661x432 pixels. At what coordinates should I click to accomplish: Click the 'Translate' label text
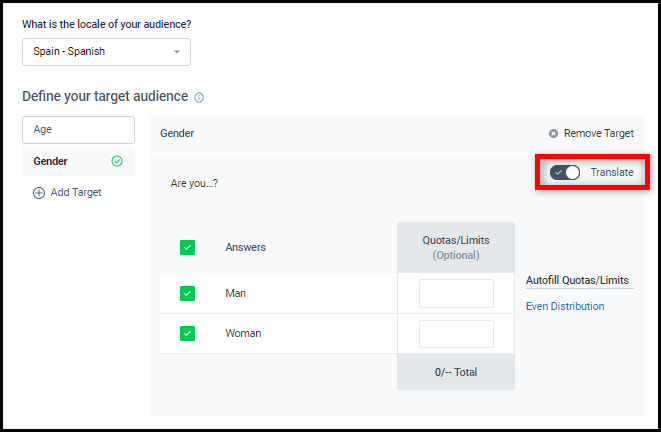click(612, 172)
